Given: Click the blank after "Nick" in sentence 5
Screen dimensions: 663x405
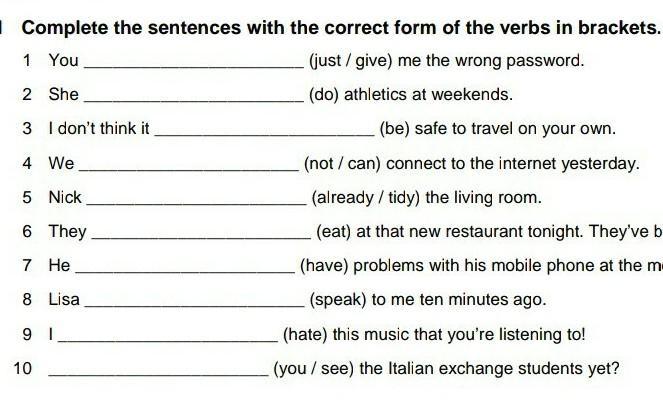Looking at the screenshot, I should (197, 198).
